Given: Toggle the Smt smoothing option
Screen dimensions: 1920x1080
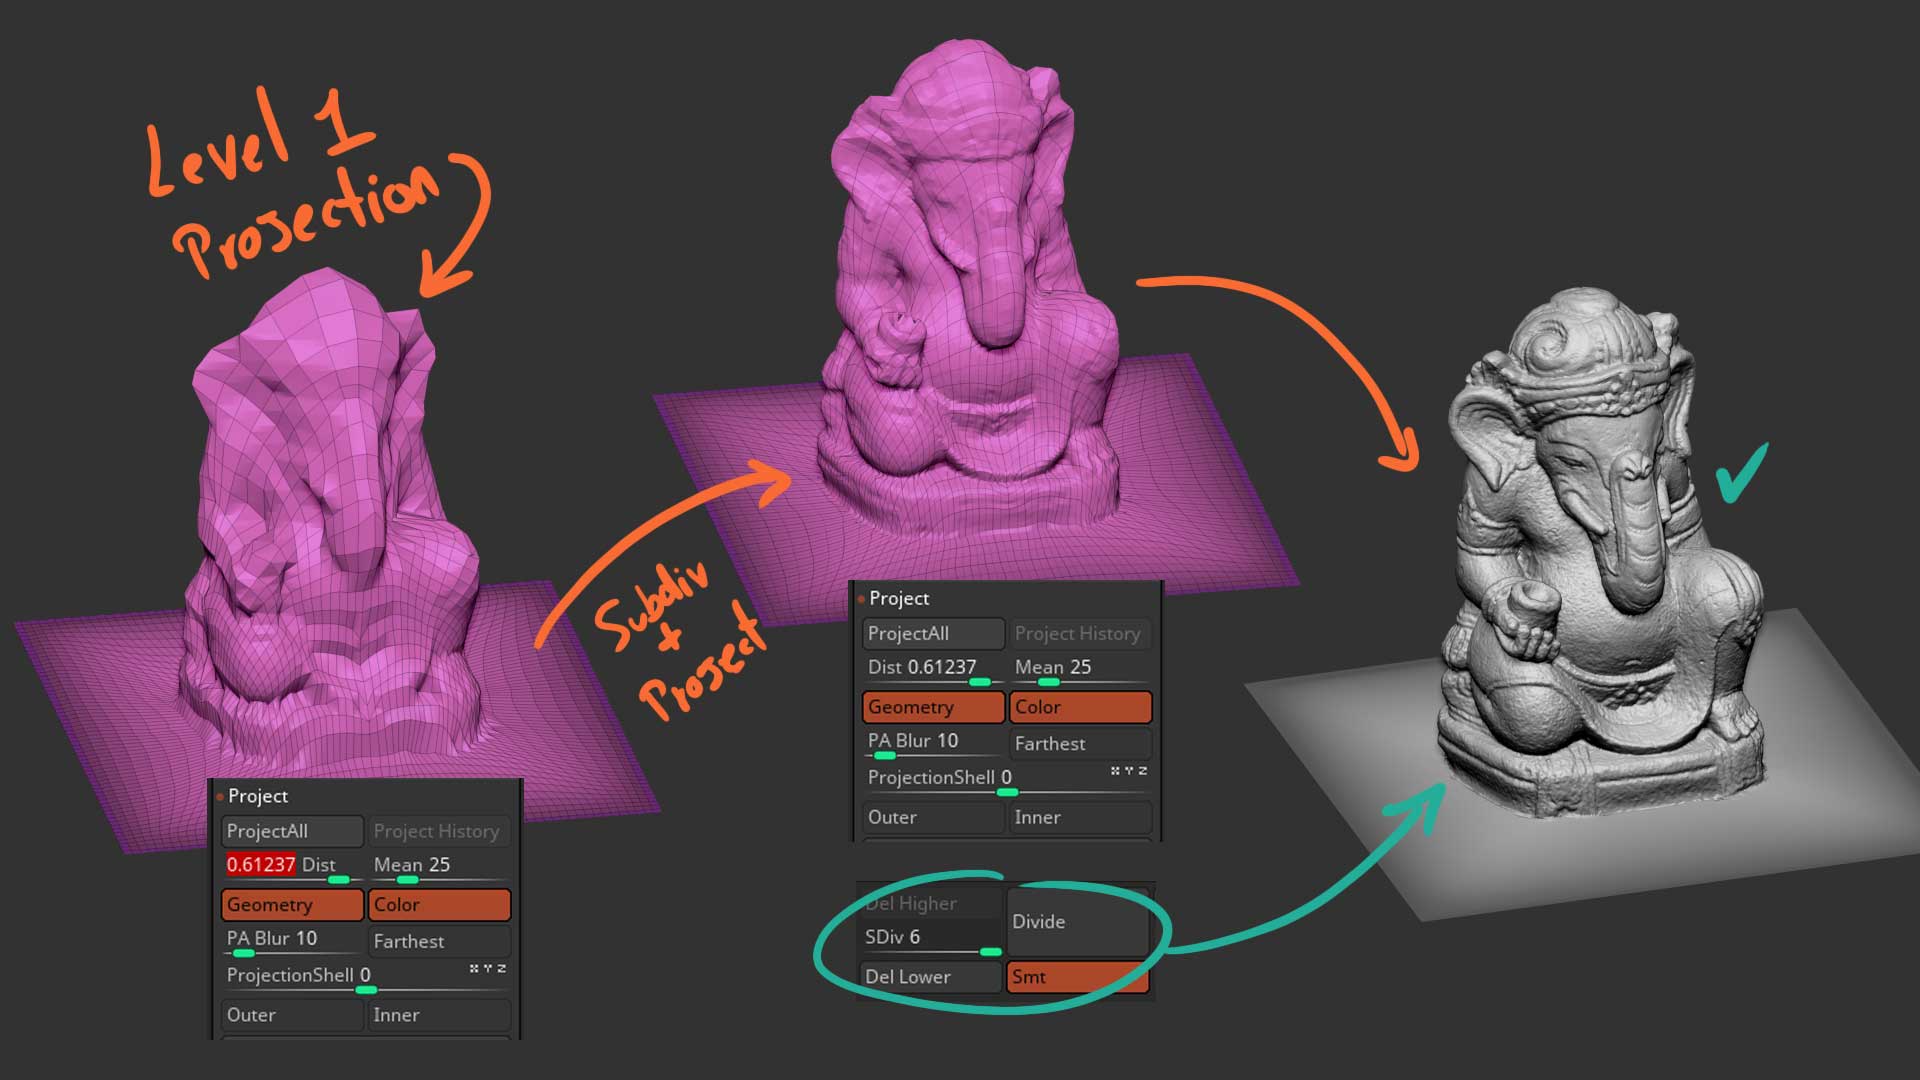Looking at the screenshot, I should point(1077,977).
